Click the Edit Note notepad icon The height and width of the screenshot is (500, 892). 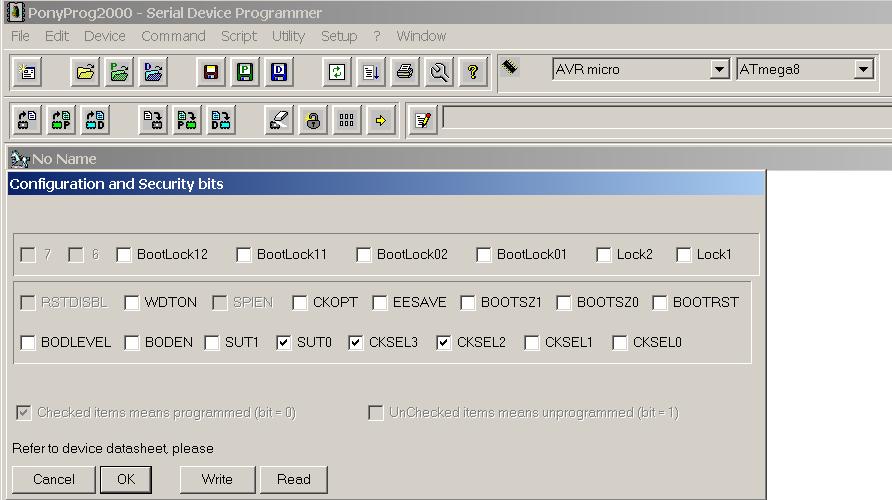tap(423, 120)
